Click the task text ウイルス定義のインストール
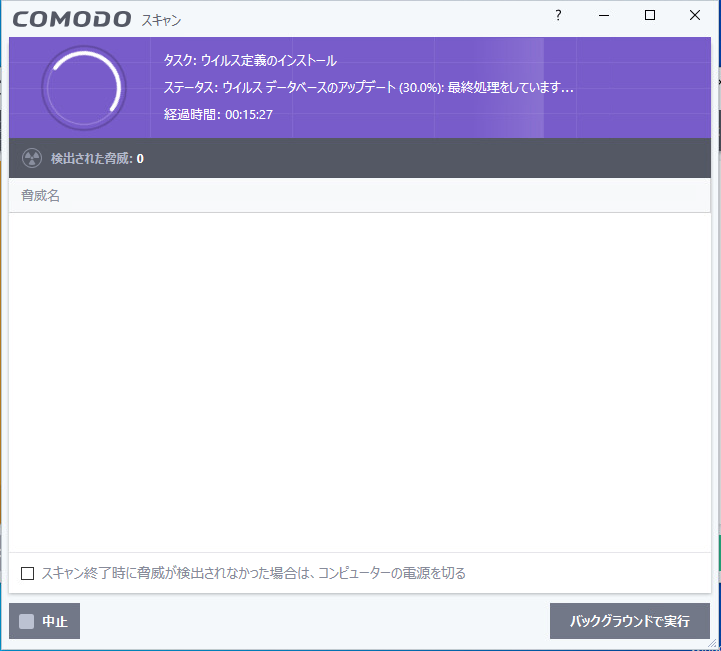721x651 pixels. (269, 60)
